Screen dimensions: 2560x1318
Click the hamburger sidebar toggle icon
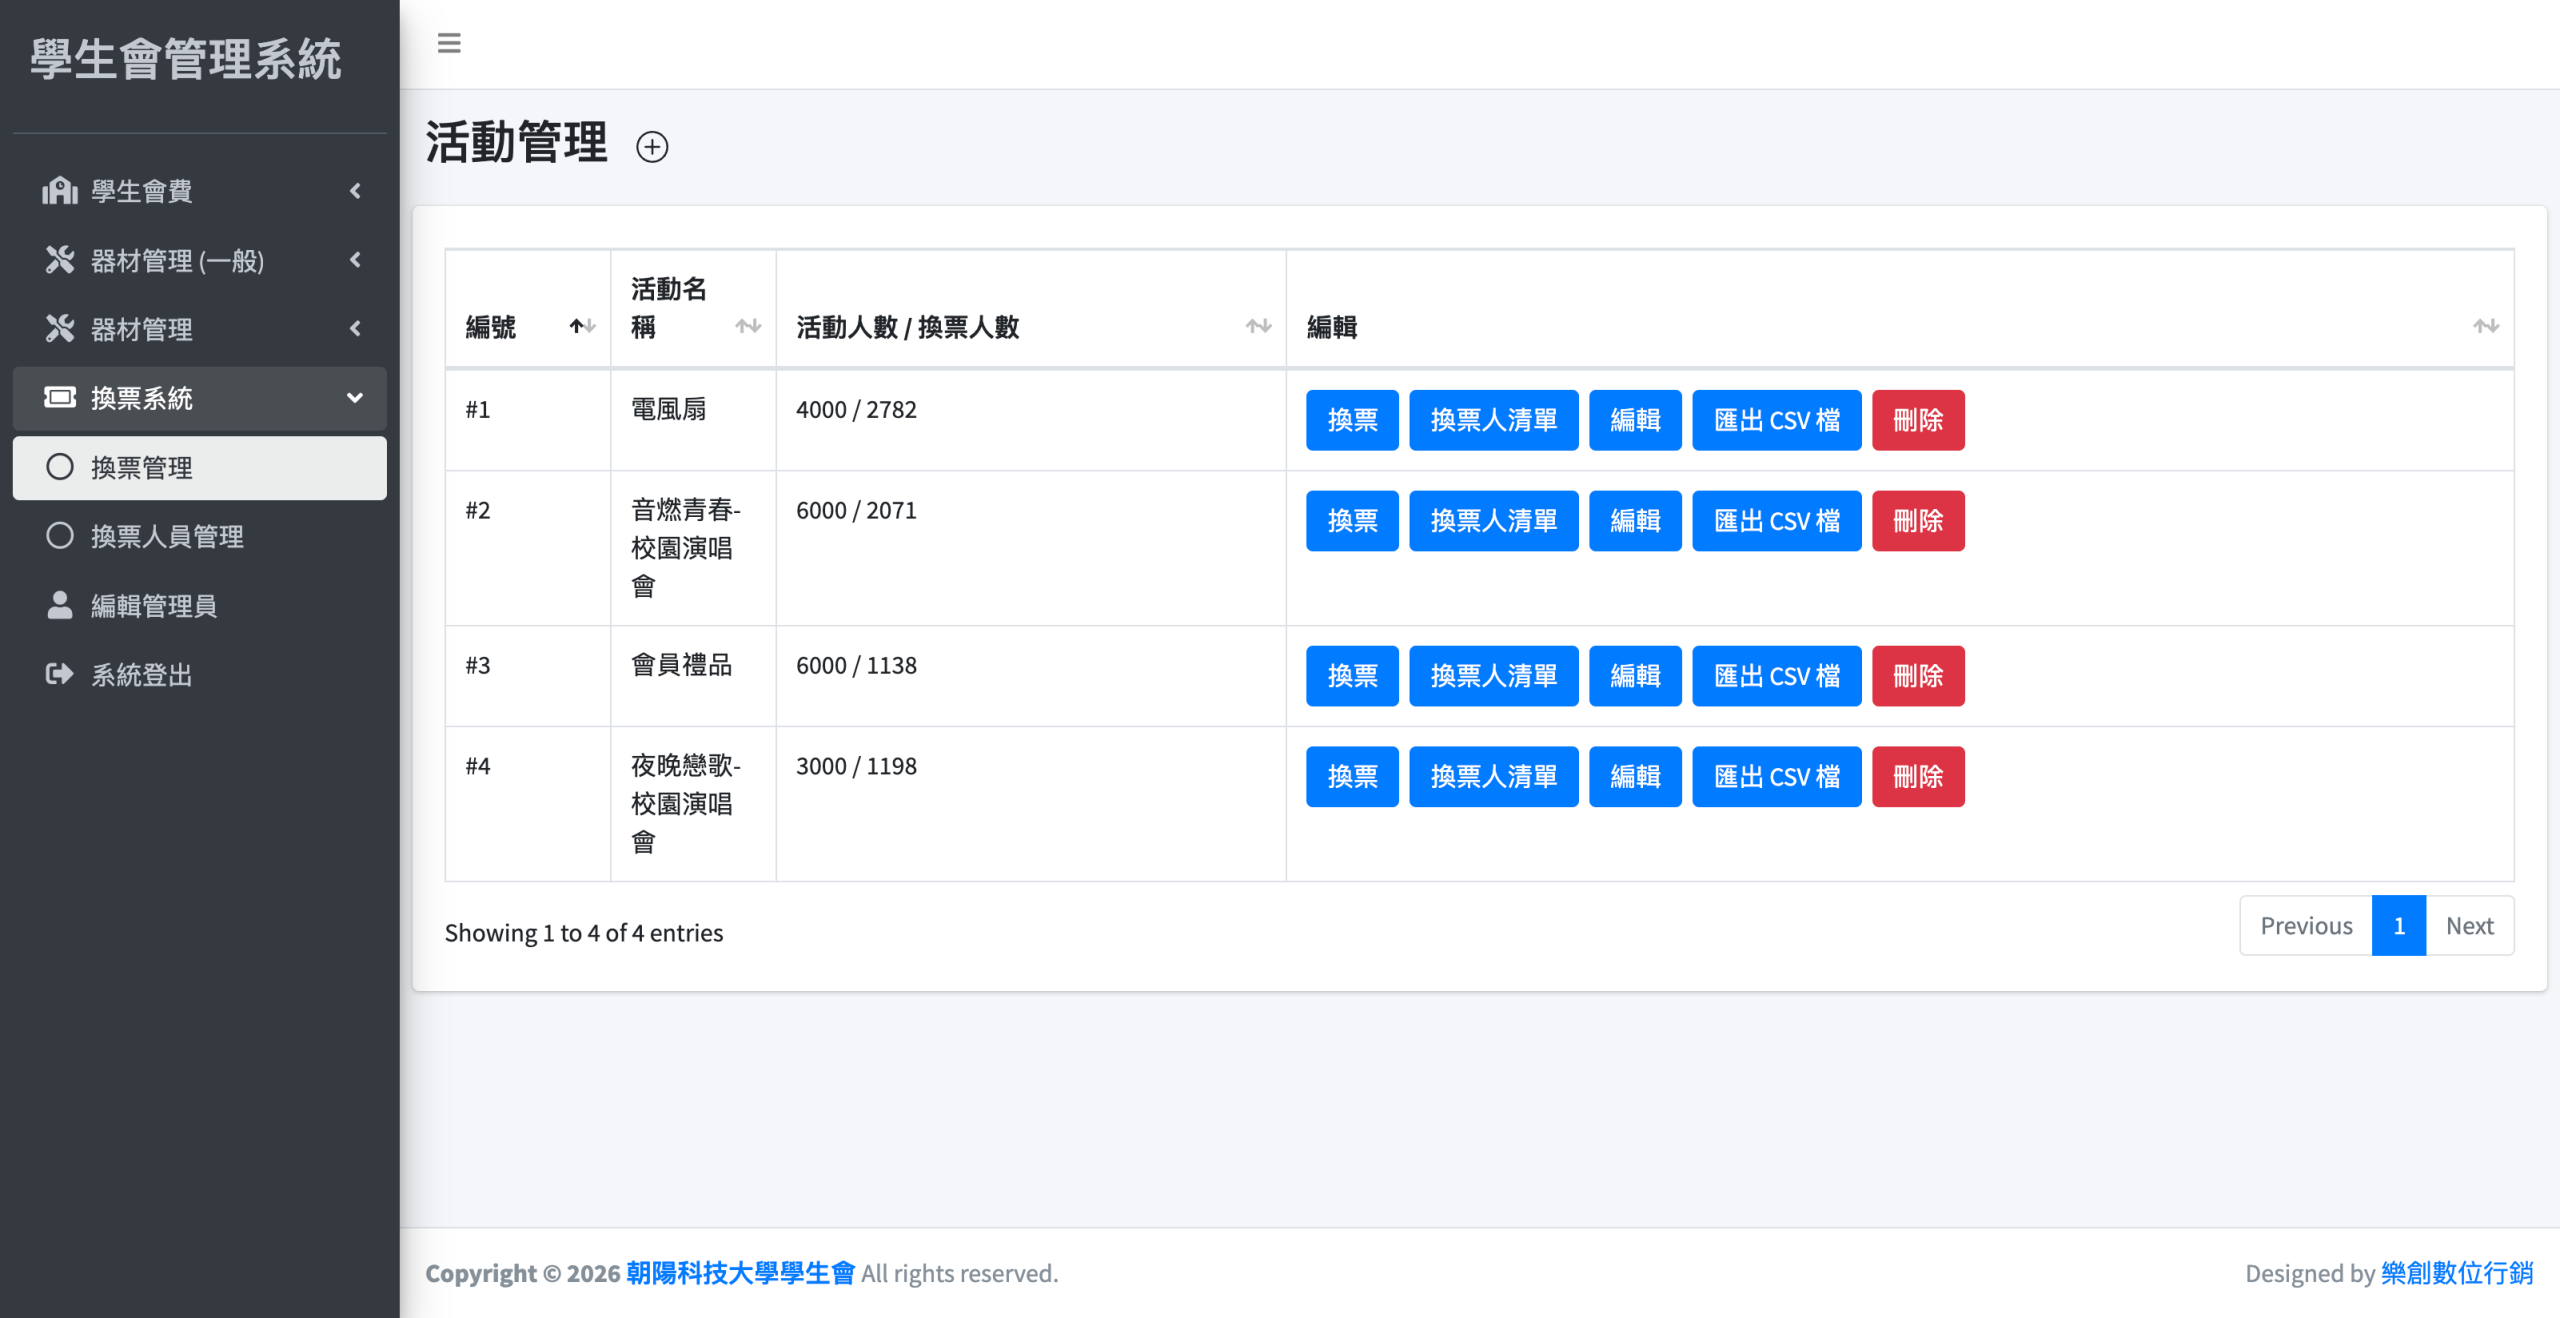tap(449, 43)
